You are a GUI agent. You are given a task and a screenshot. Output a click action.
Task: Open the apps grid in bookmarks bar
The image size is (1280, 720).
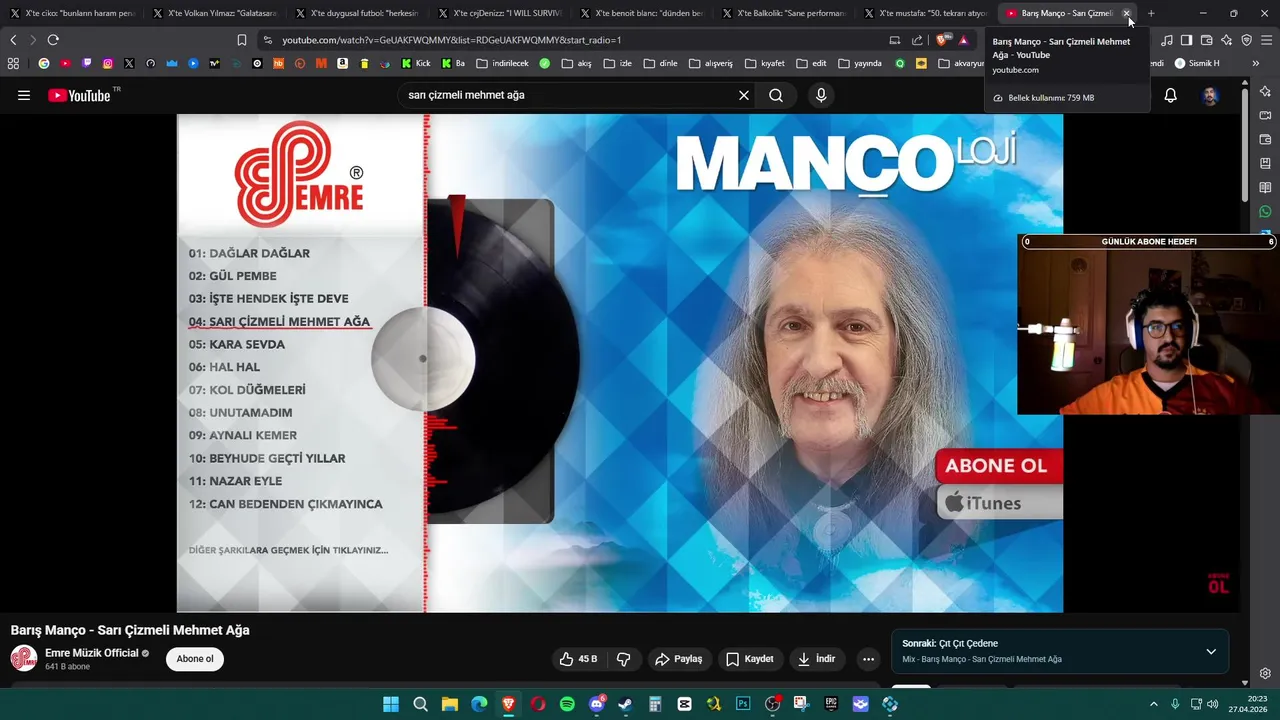point(13,63)
